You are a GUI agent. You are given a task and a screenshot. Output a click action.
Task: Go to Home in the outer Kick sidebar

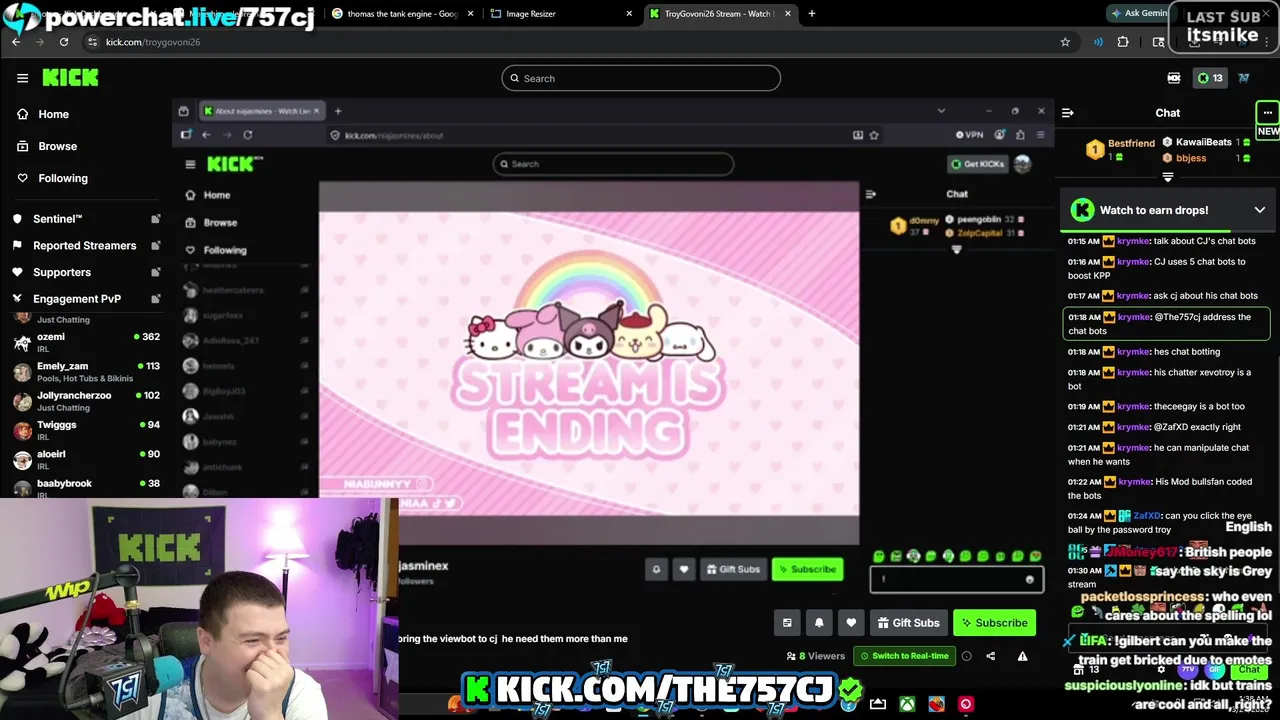43,114
